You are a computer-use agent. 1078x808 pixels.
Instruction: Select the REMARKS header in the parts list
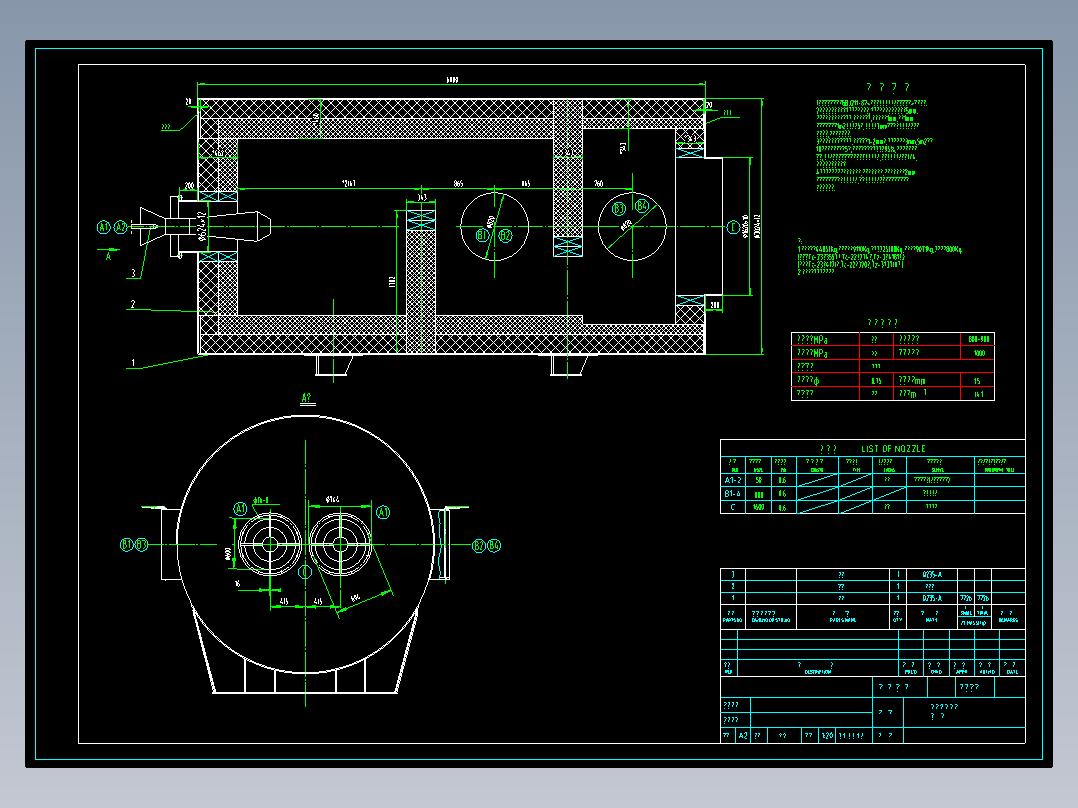pyautogui.click(x=1009, y=620)
